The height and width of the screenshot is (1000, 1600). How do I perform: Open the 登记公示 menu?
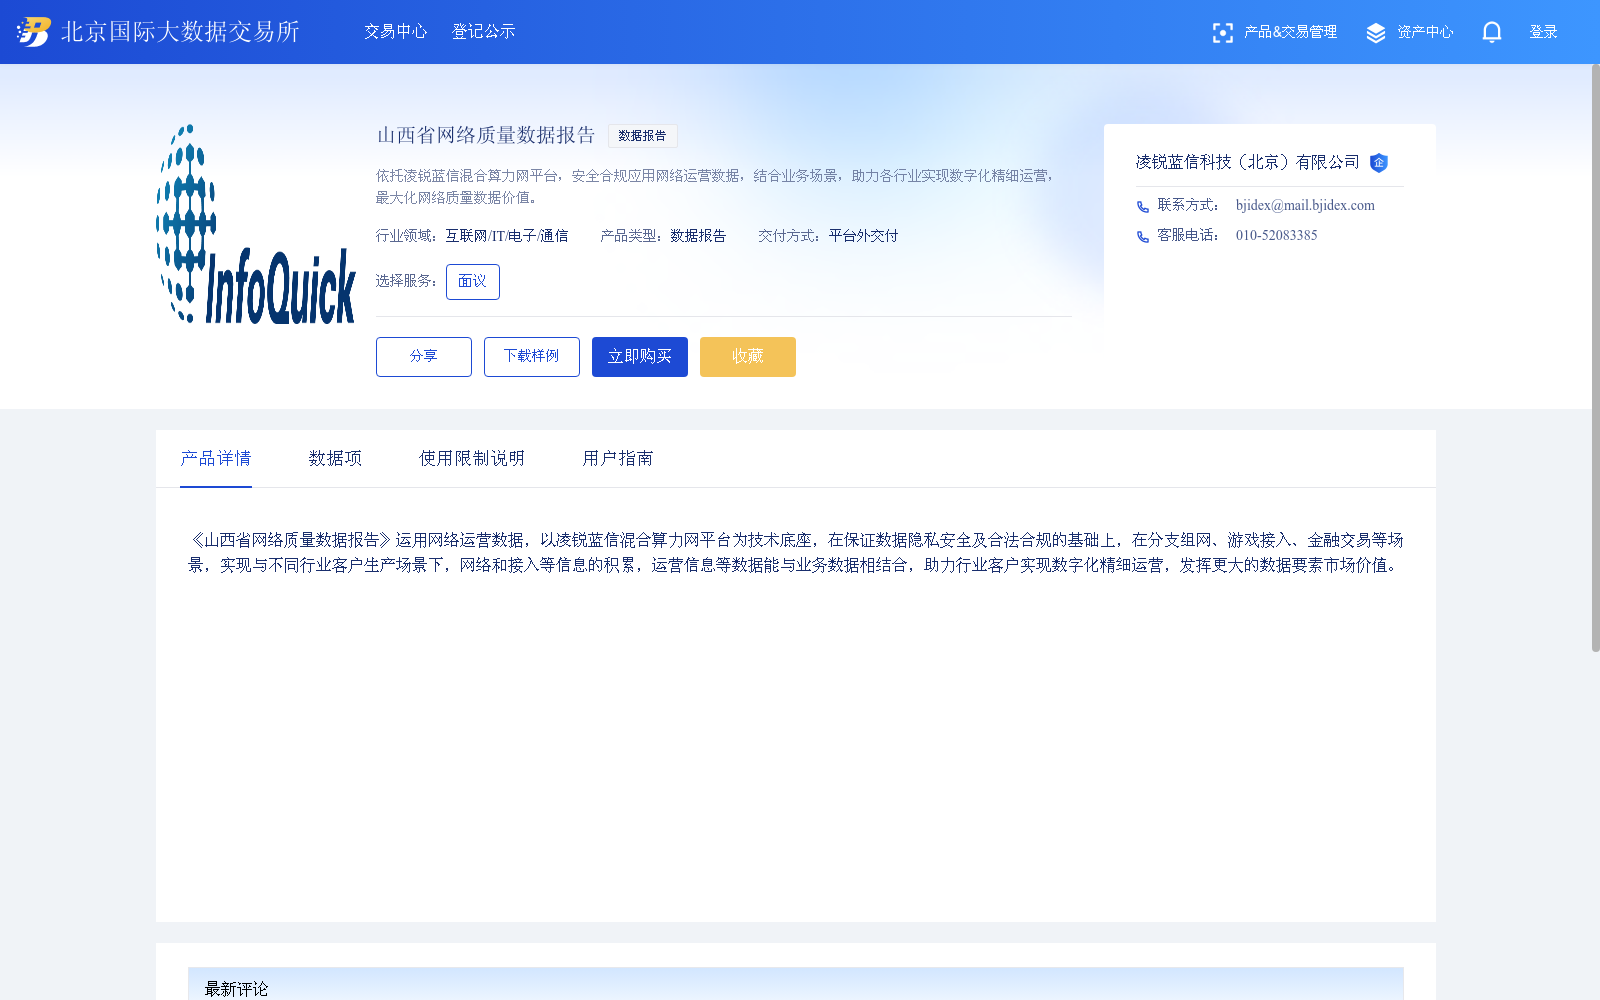484,32
